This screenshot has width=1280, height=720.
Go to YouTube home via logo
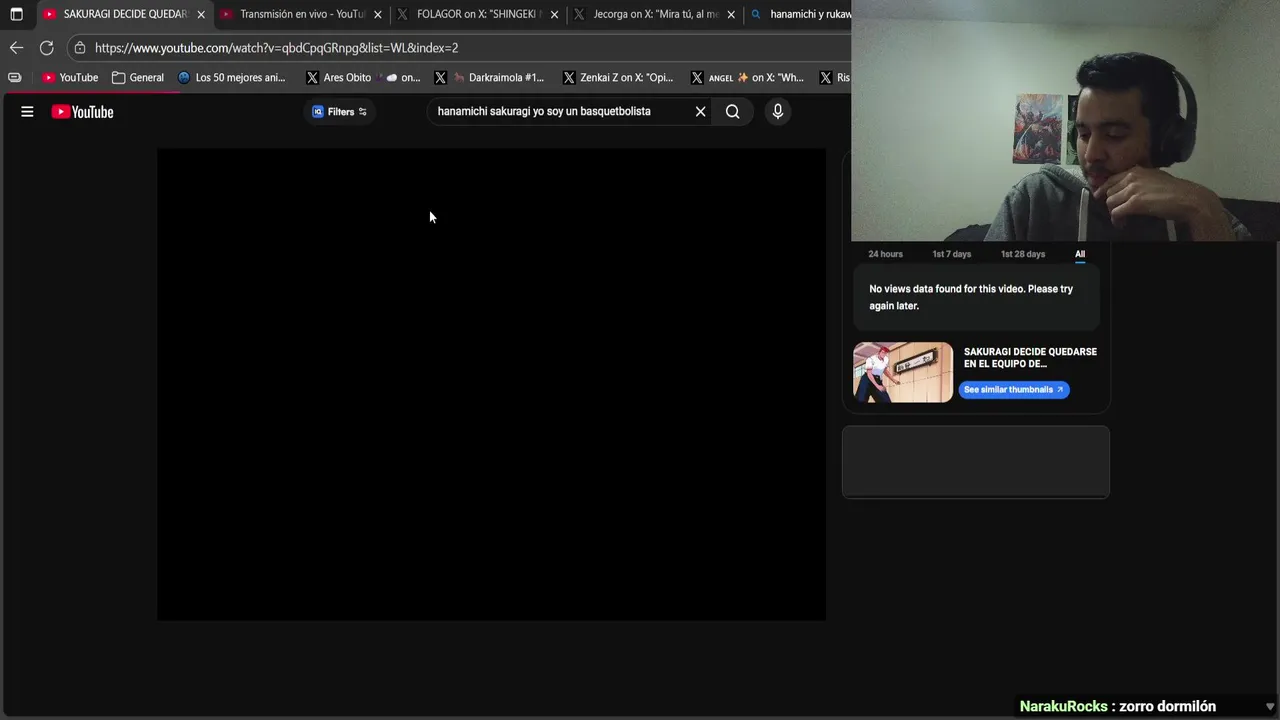coord(82,112)
